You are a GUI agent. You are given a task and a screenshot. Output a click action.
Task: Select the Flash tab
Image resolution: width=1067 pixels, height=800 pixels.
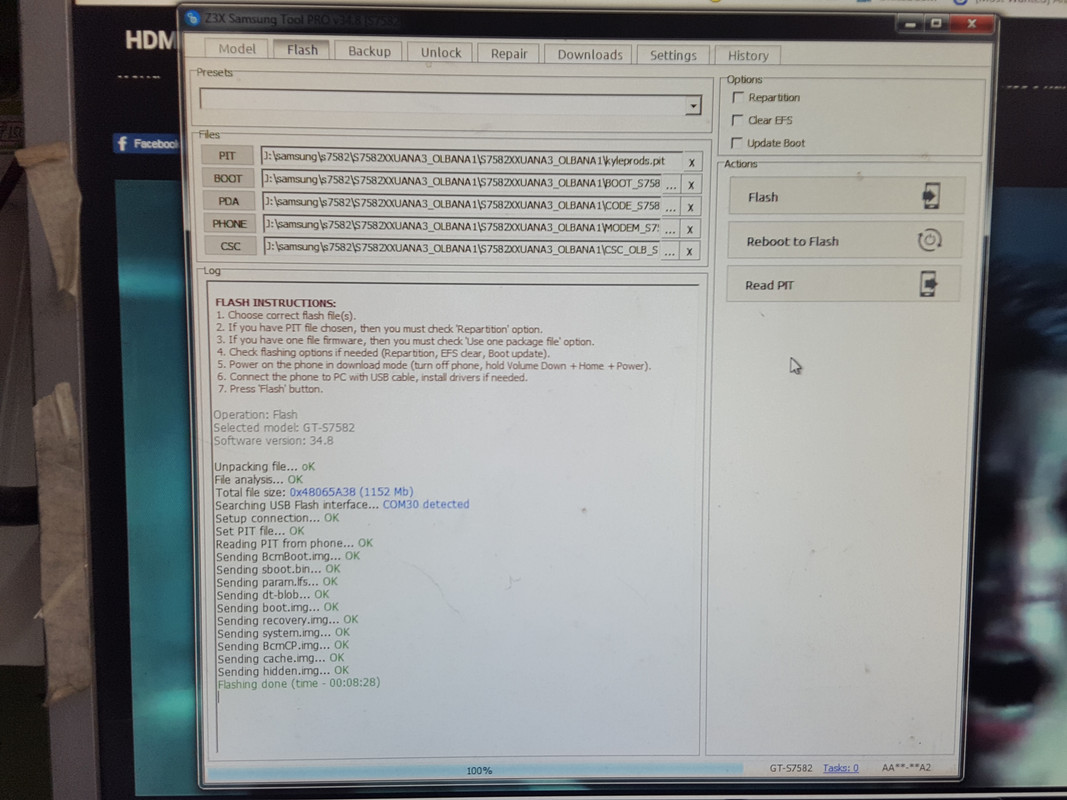pyautogui.click(x=302, y=50)
